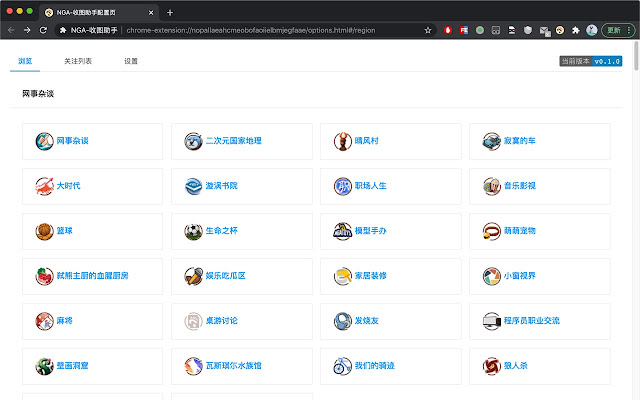Click the shield extension icon
Viewport: 640px width, 400px height.
528,30
